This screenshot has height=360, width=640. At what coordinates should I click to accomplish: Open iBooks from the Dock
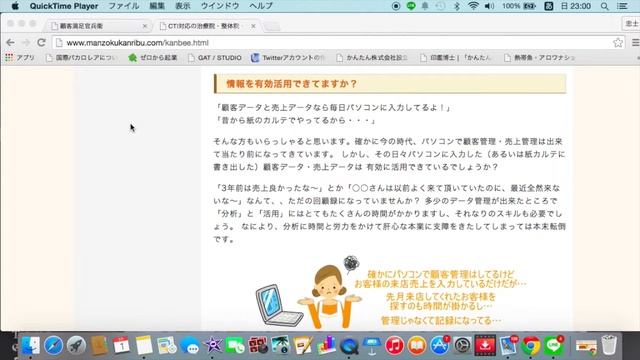click(x=417, y=346)
